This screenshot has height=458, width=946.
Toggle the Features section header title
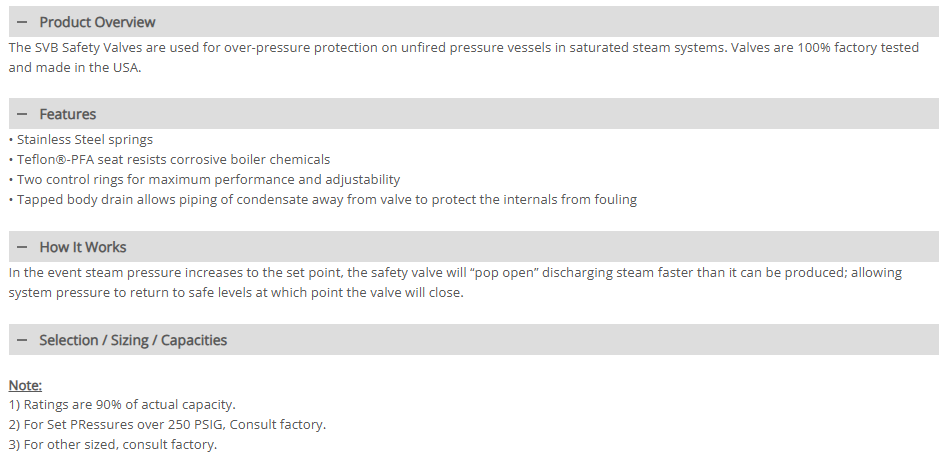(68, 114)
